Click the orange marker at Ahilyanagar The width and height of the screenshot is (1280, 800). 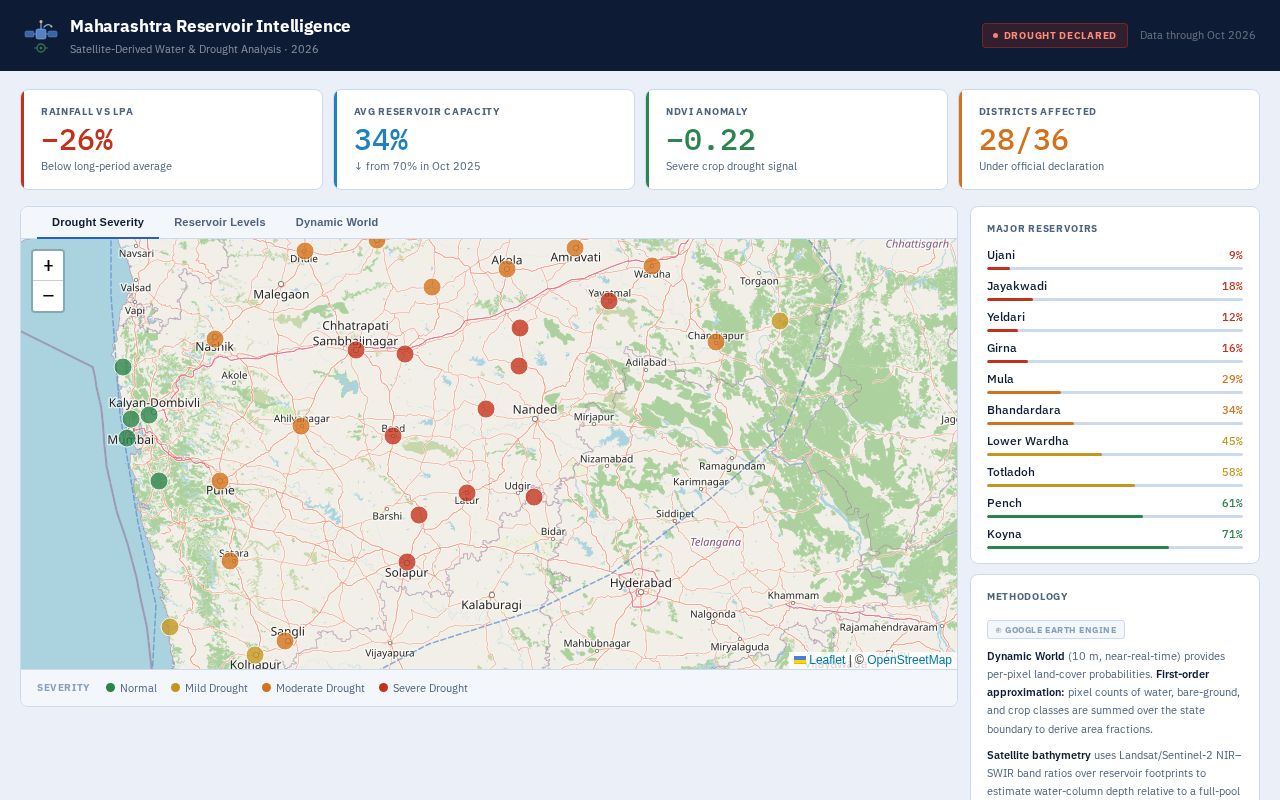[x=301, y=426]
